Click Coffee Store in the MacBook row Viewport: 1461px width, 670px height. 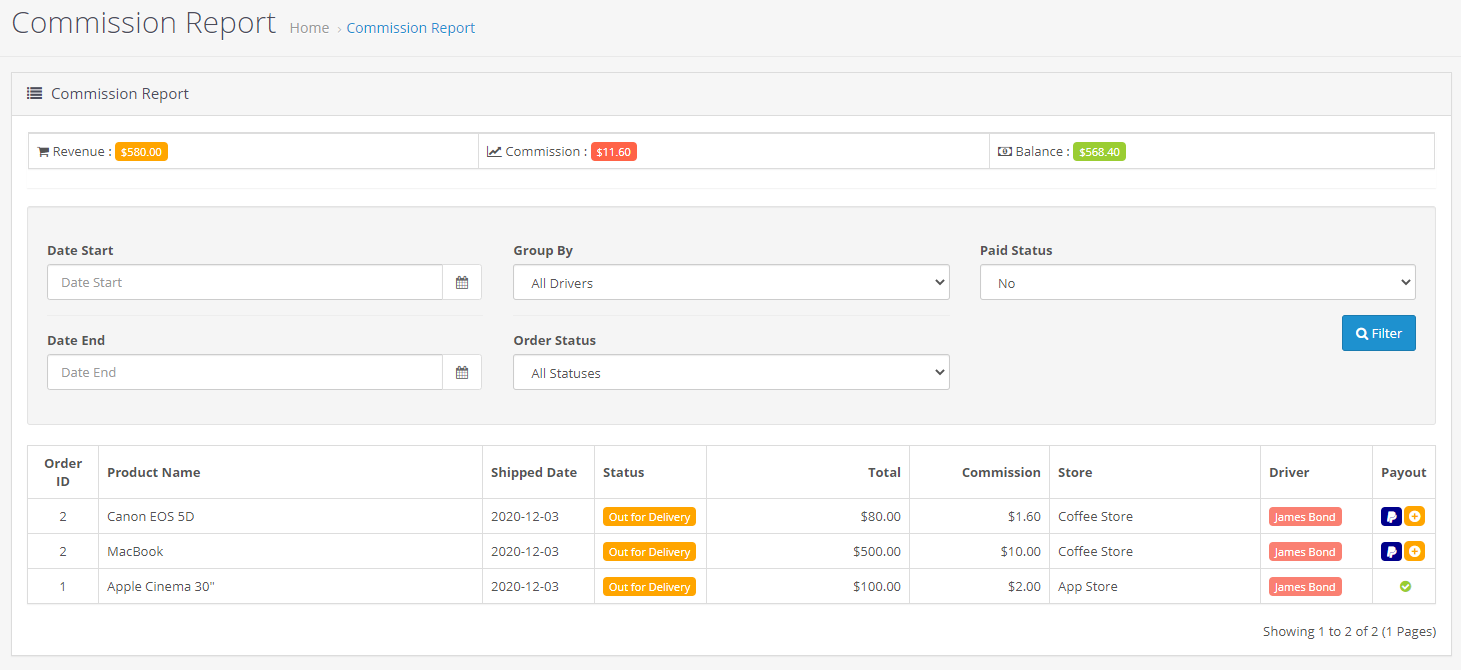point(1095,552)
